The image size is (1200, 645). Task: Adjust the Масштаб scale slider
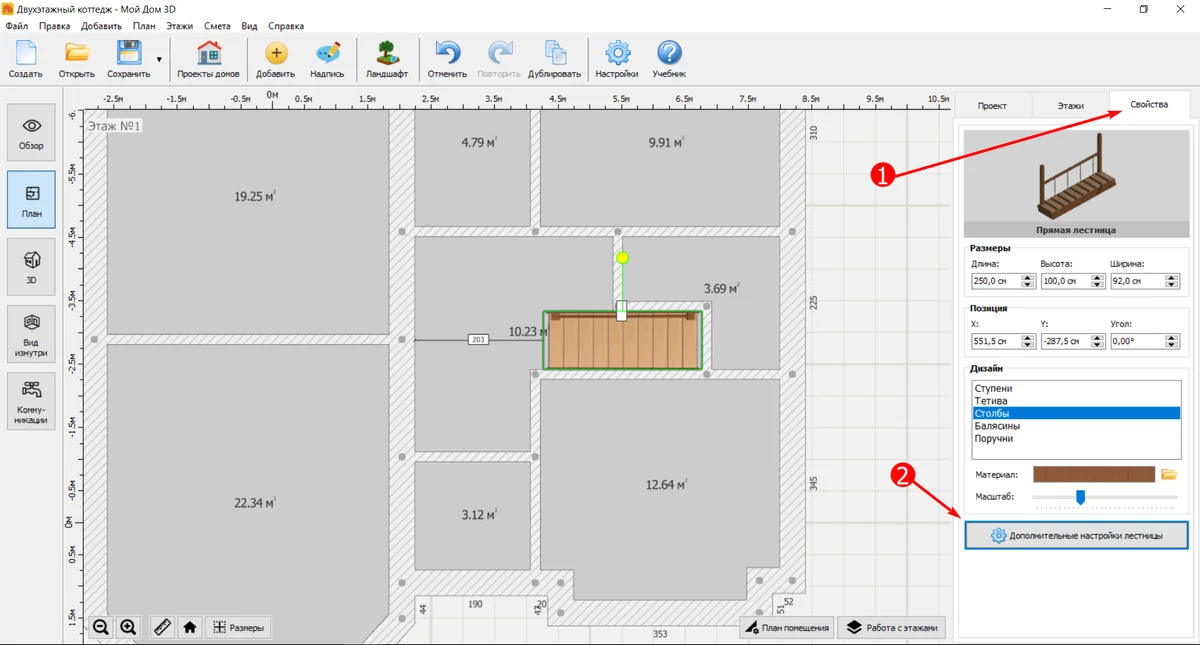pos(1080,497)
